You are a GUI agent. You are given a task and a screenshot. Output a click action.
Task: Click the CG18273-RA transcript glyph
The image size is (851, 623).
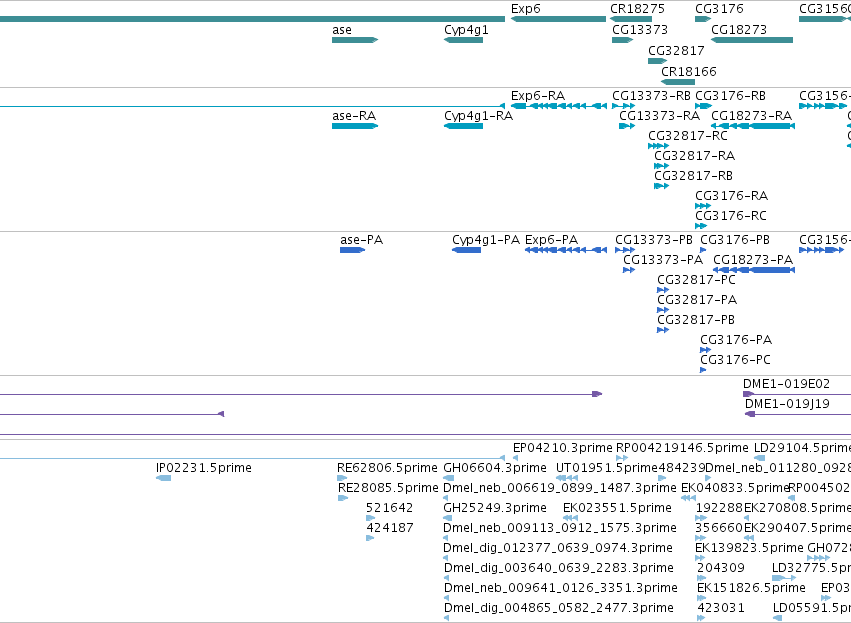click(753, 126)
